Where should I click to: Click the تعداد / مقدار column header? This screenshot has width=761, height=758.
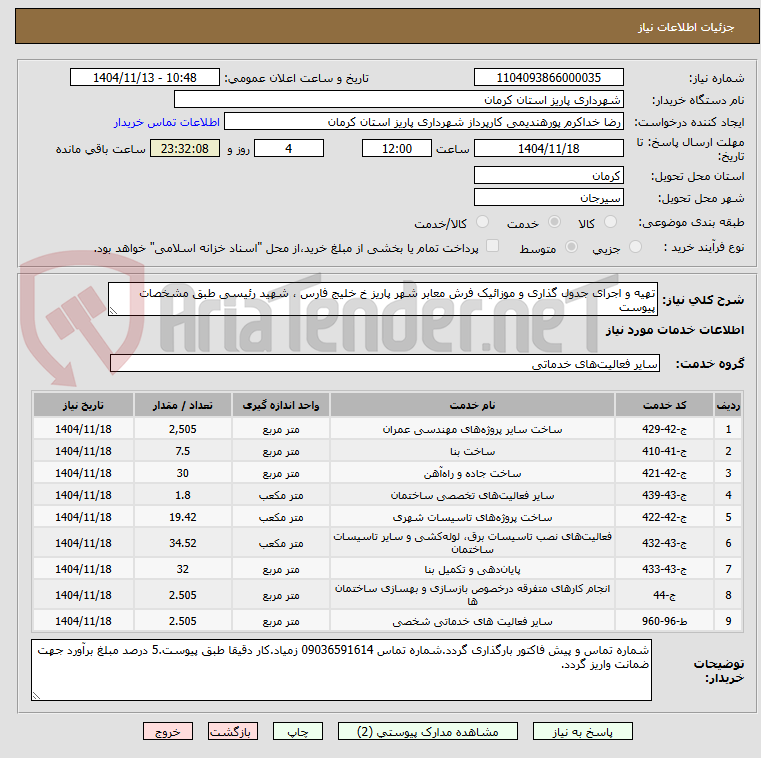click(182, 405)
